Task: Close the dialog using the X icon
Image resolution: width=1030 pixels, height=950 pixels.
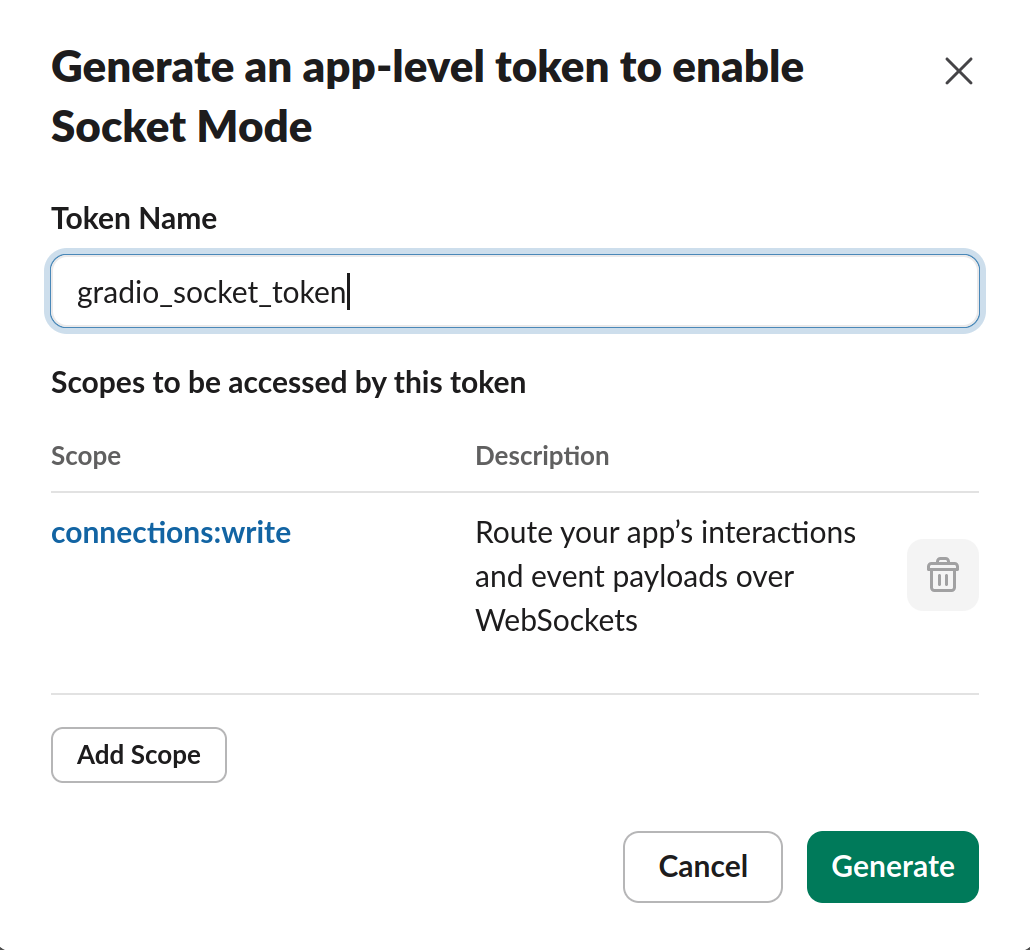Action: pos(958,71)
